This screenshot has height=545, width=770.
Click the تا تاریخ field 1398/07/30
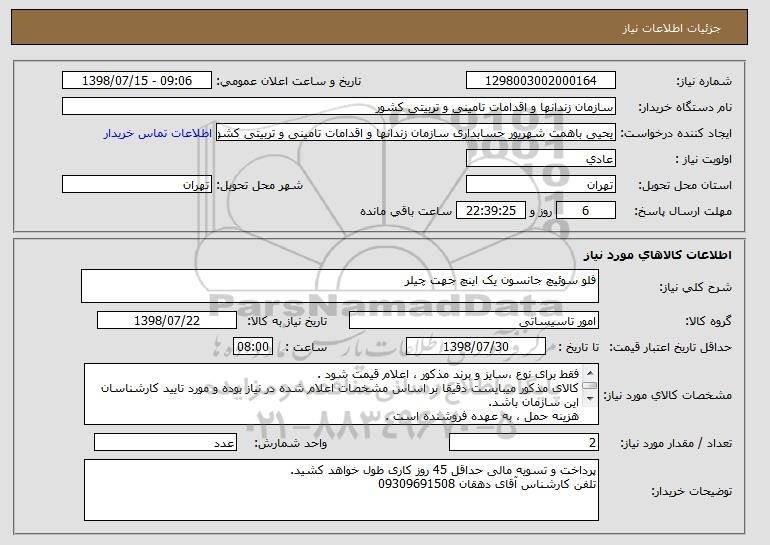(x=476, y=347)
